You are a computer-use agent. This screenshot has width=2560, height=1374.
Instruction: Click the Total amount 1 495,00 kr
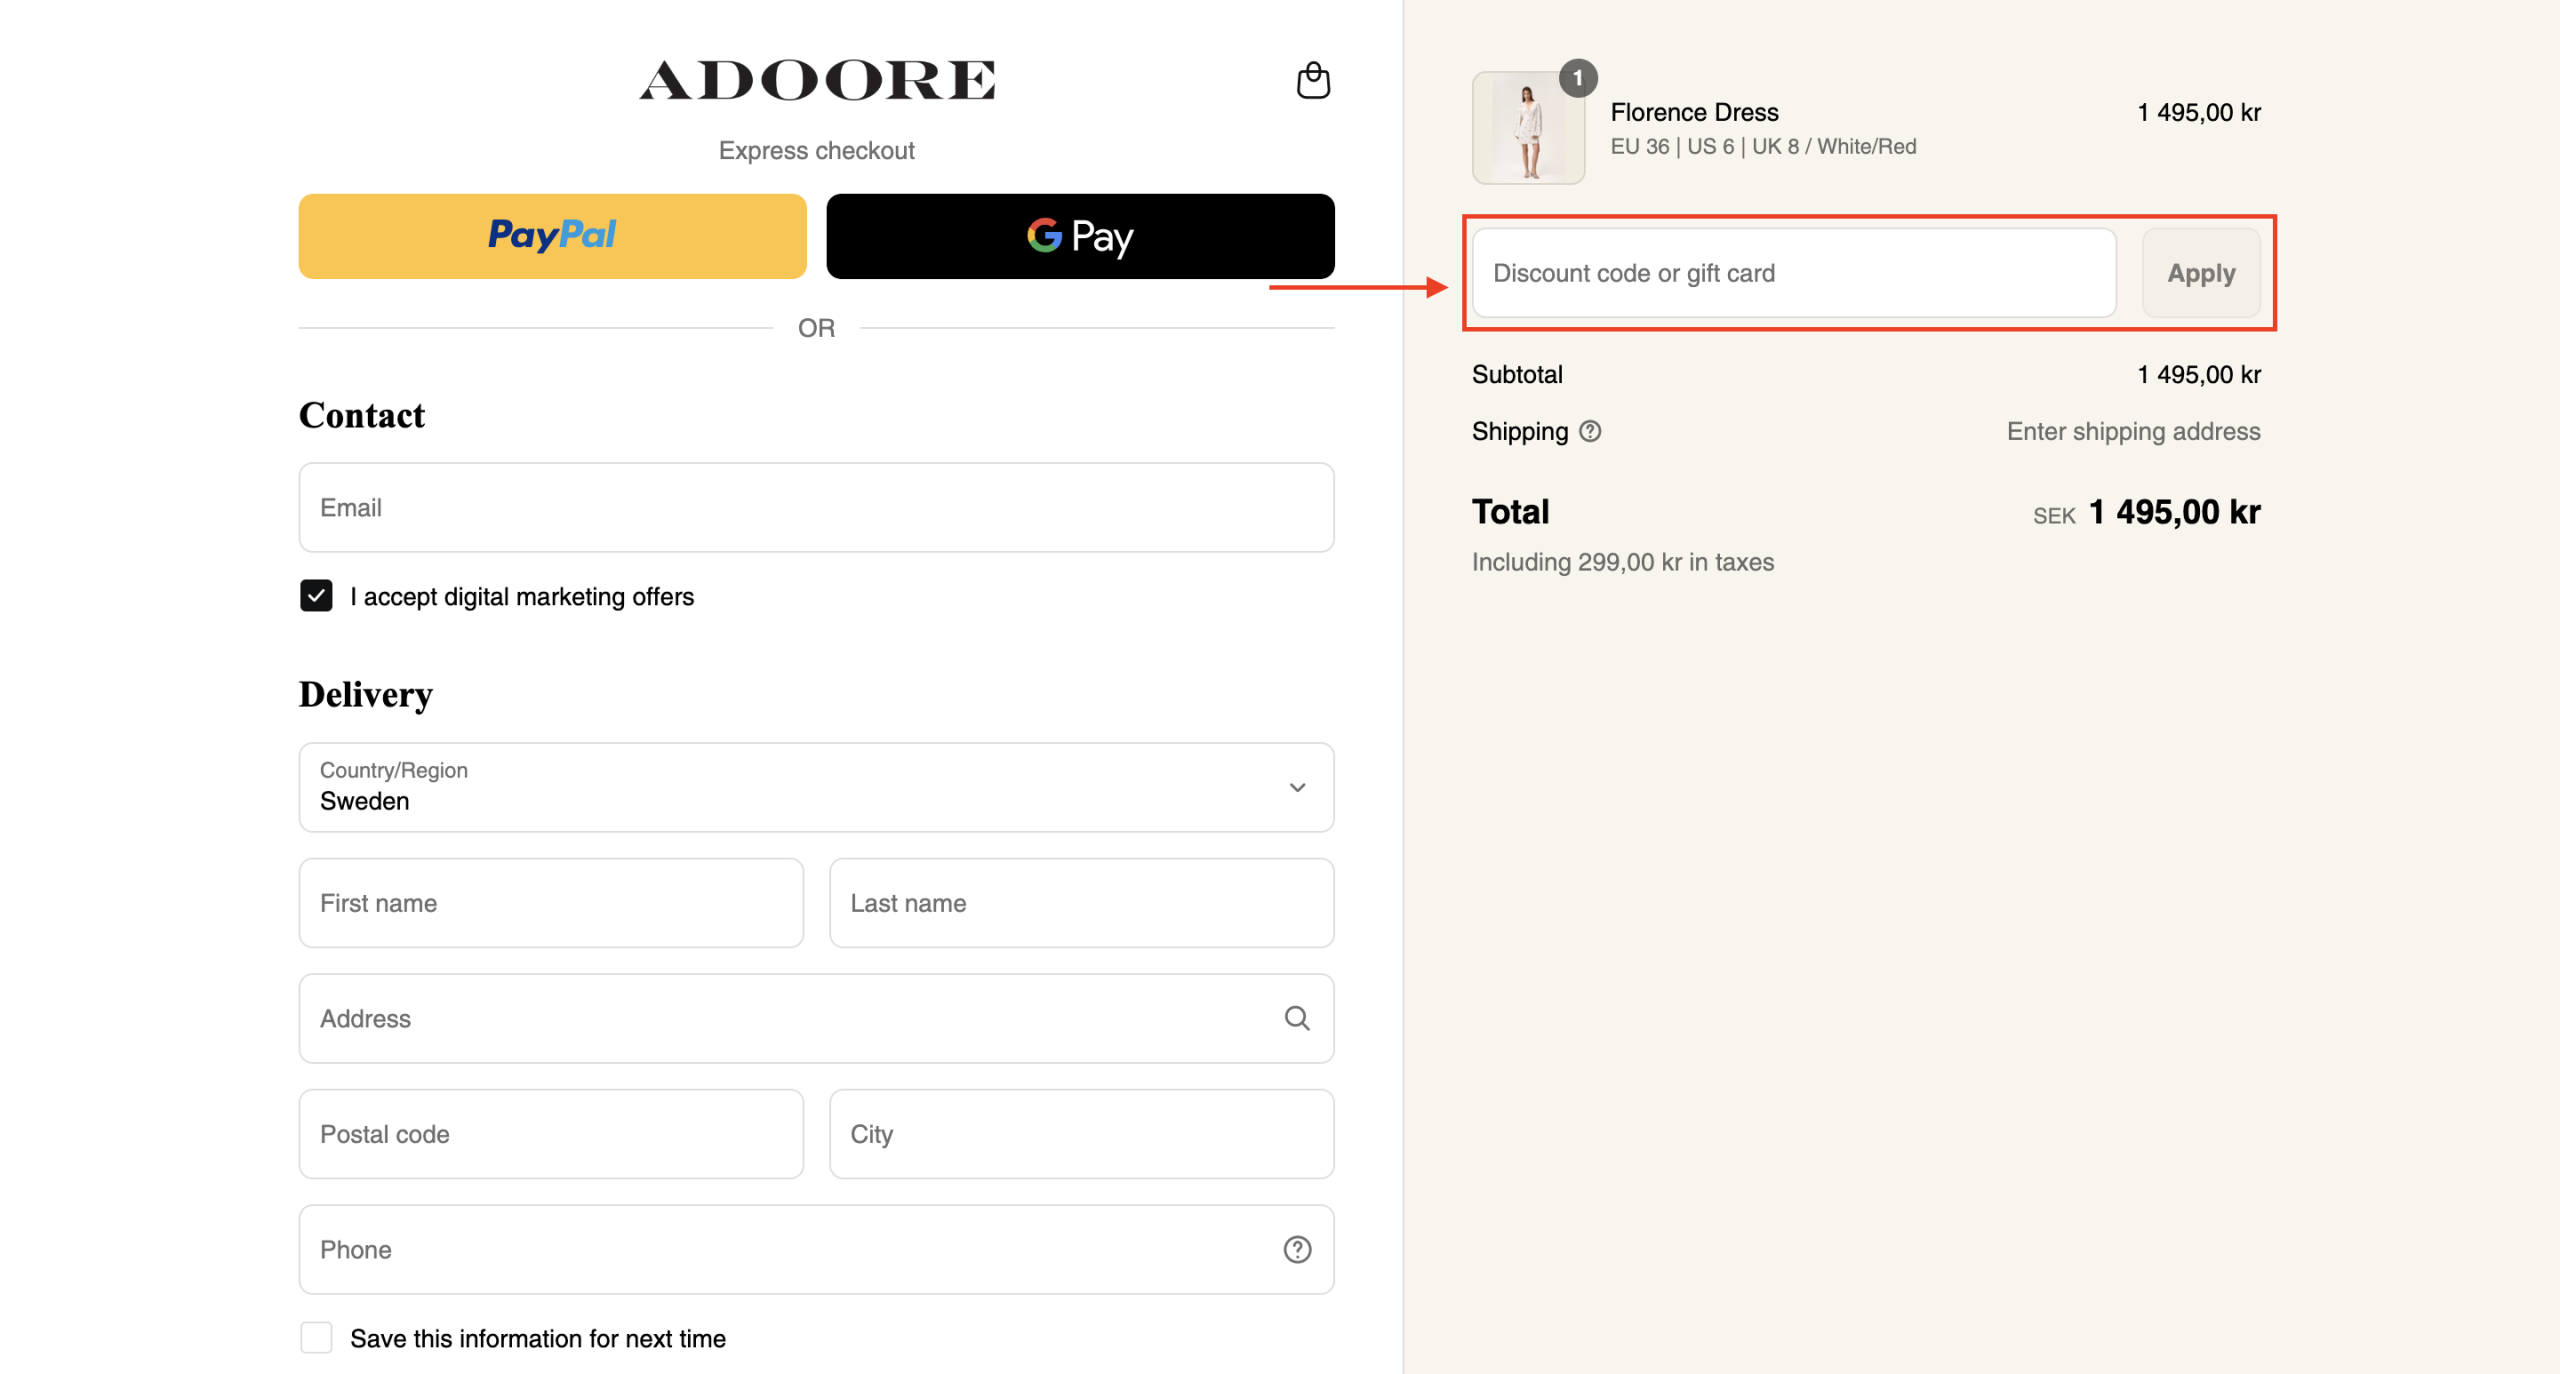(x=2174, y=512)
